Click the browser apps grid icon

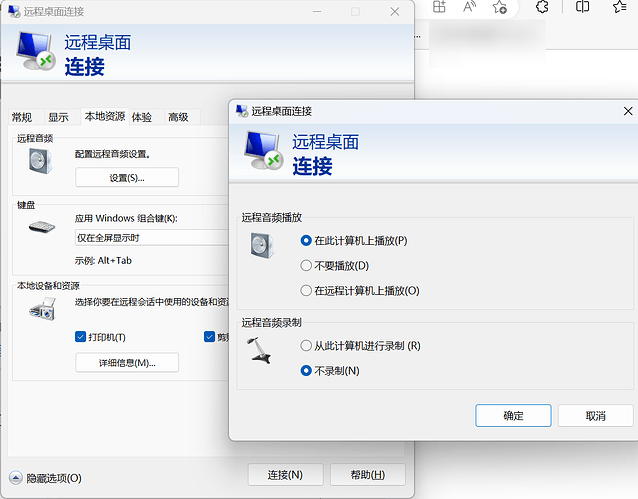pos(438,7)
